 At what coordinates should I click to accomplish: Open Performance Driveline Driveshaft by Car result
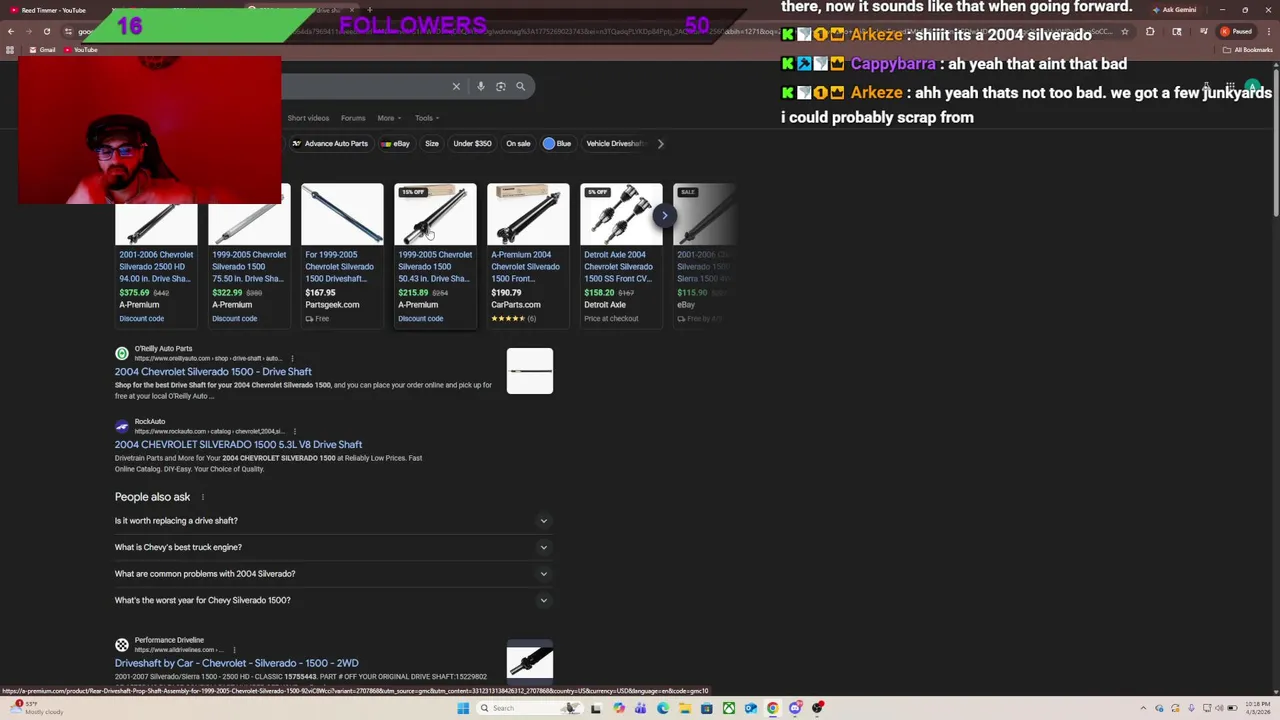click(236, 663)
